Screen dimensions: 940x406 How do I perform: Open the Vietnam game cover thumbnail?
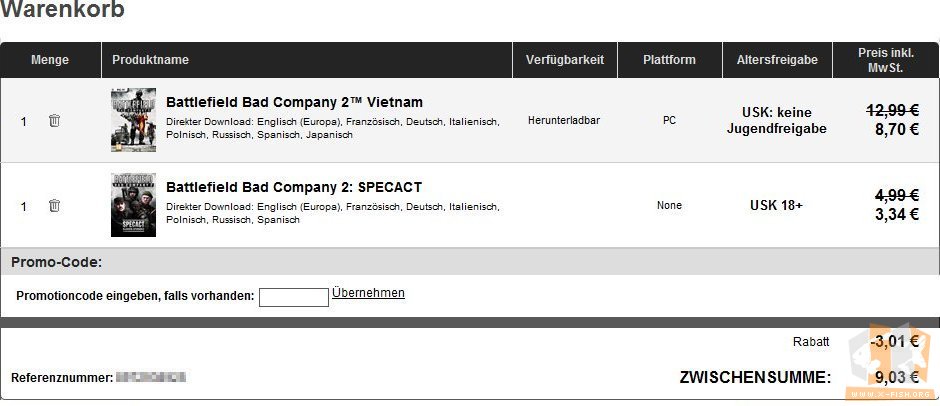133,120
